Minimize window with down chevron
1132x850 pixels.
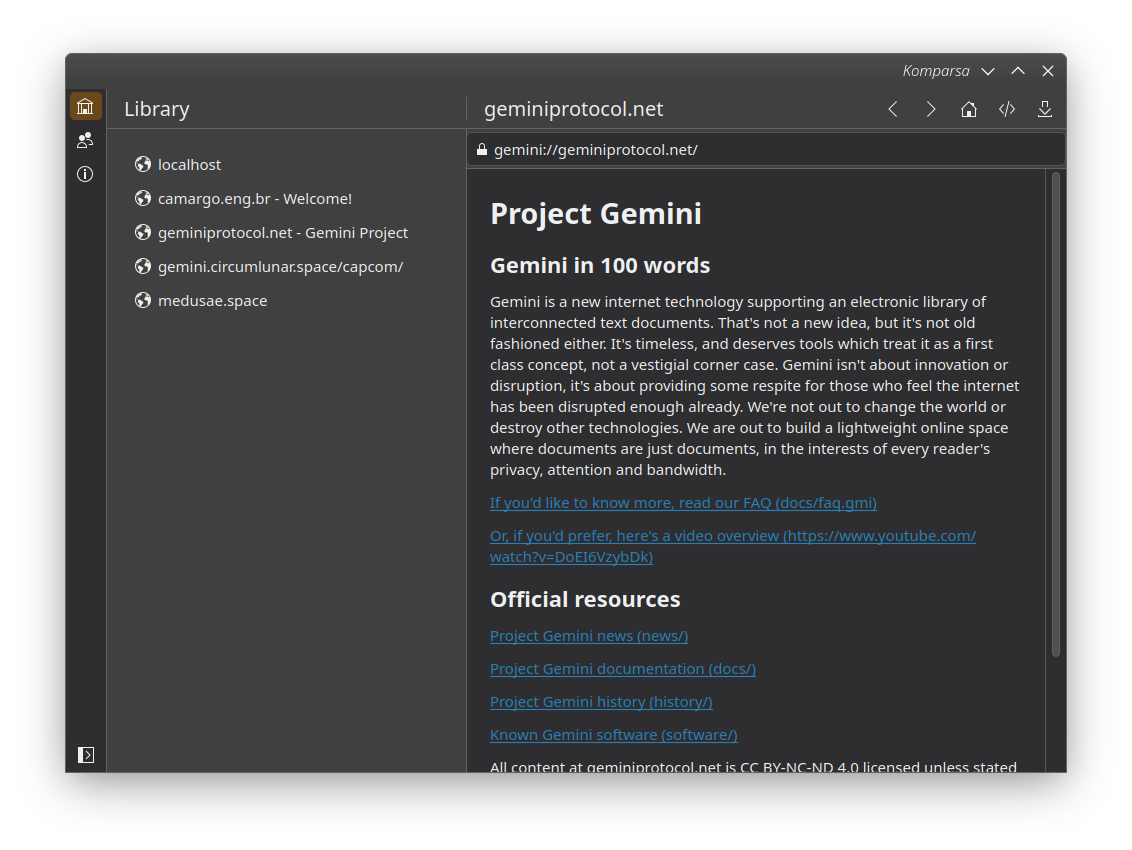tap(988, 71)
